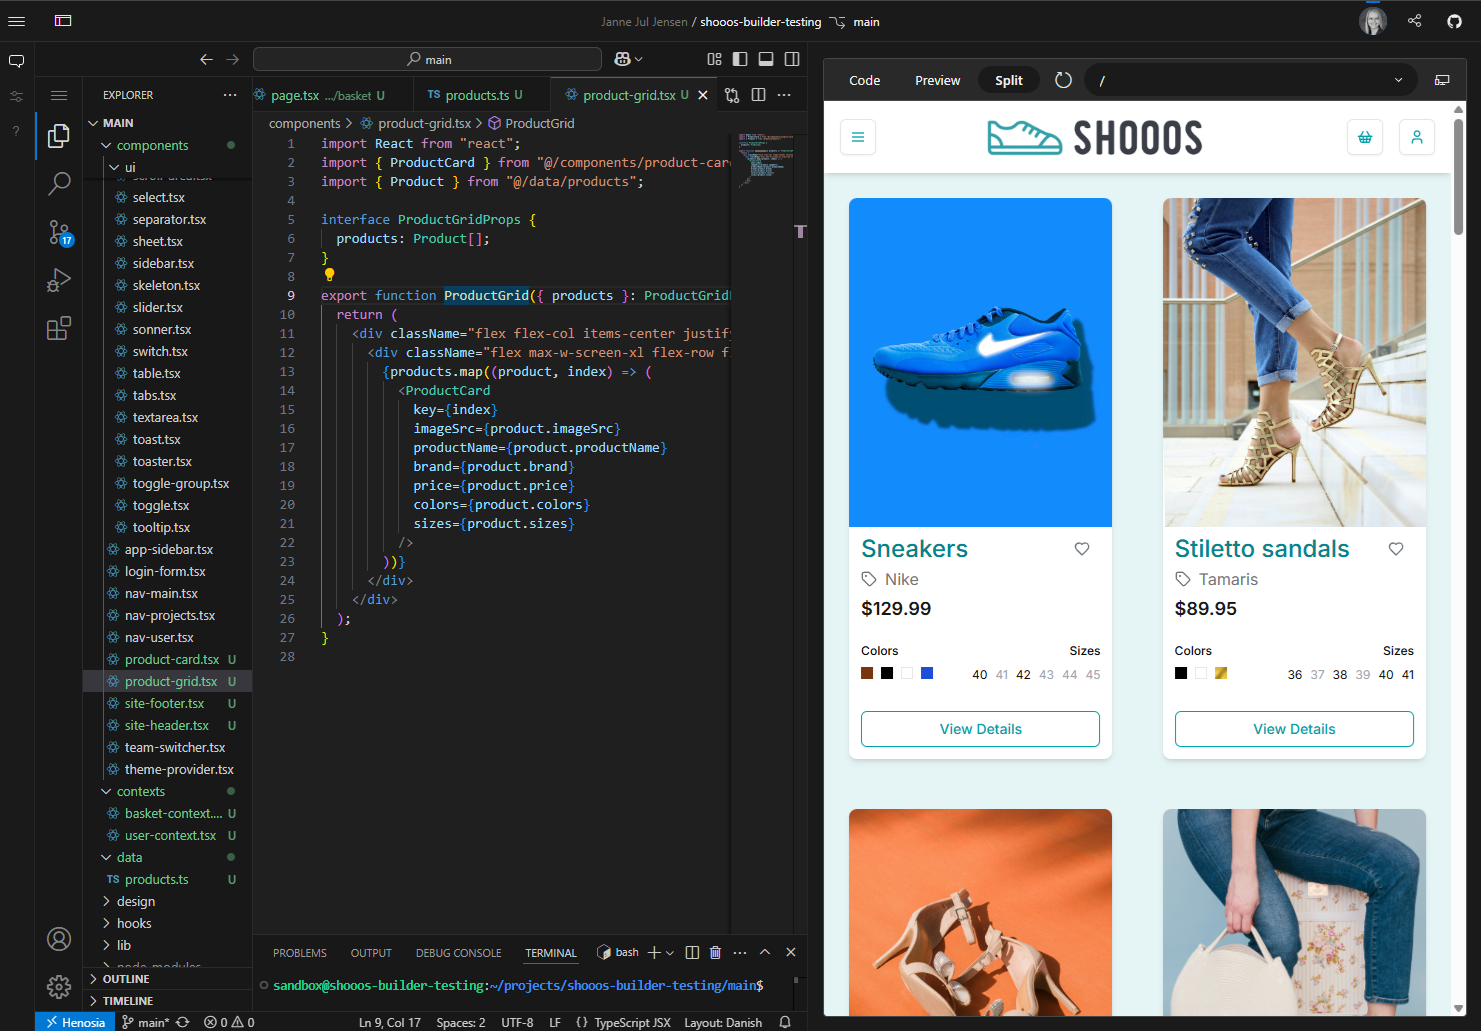Switch to the page.tsx editor tab
Screen dimensions: 1481x1031
319,95
